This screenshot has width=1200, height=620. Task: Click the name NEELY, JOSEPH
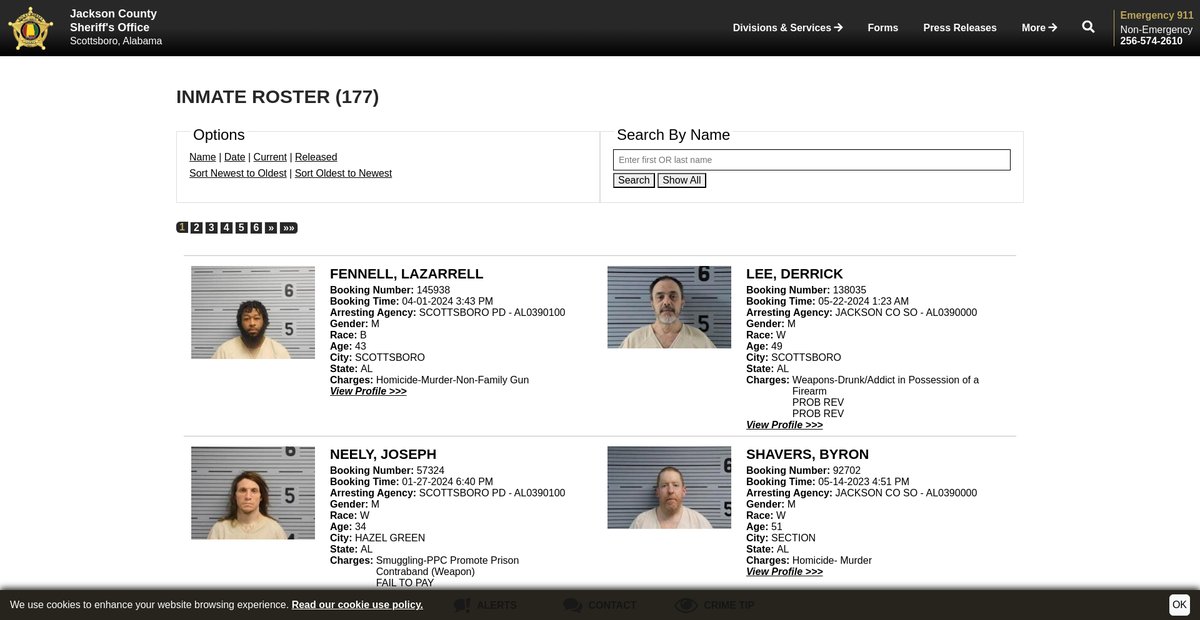383,454
